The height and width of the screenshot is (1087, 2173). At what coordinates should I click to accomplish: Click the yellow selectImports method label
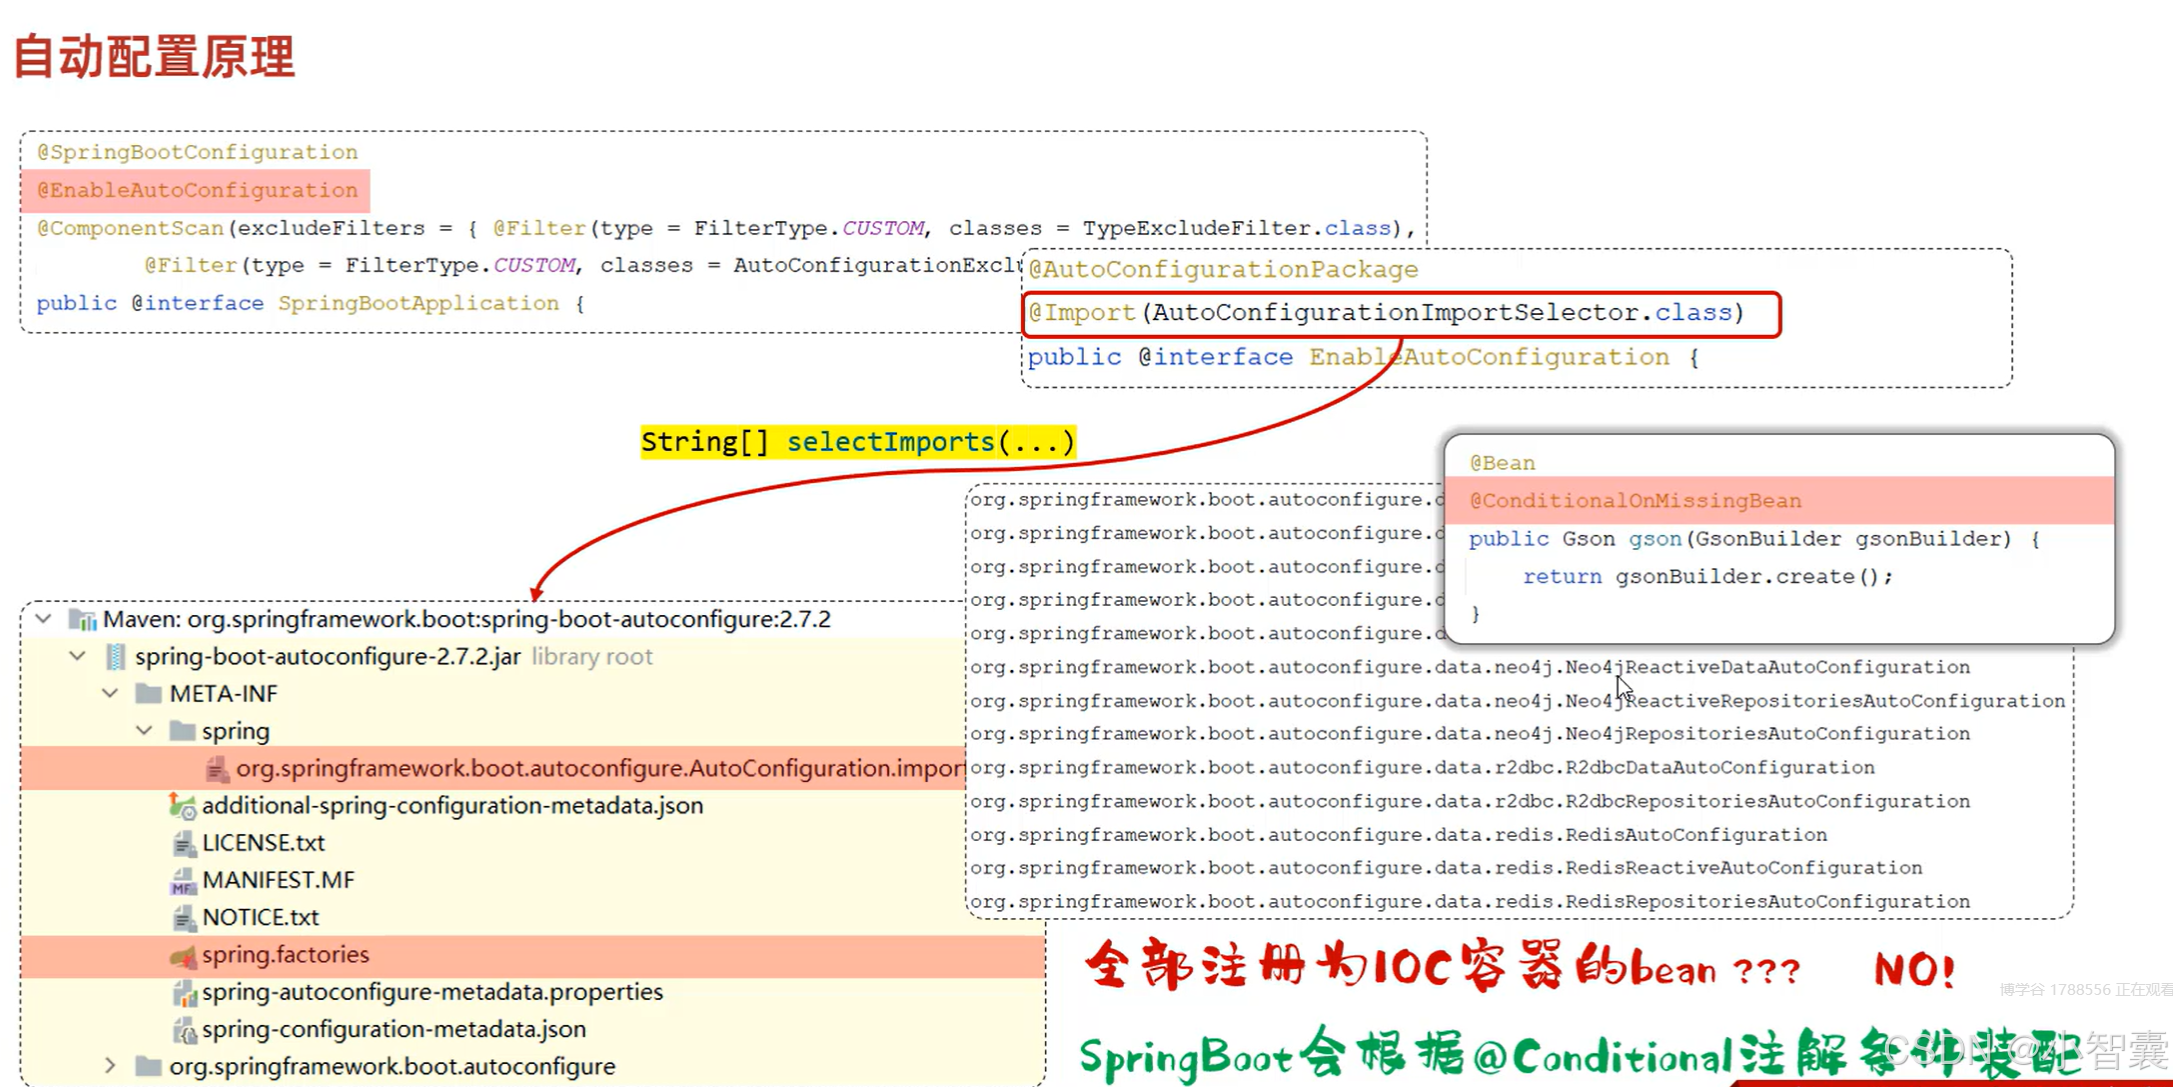click(857, 441)
